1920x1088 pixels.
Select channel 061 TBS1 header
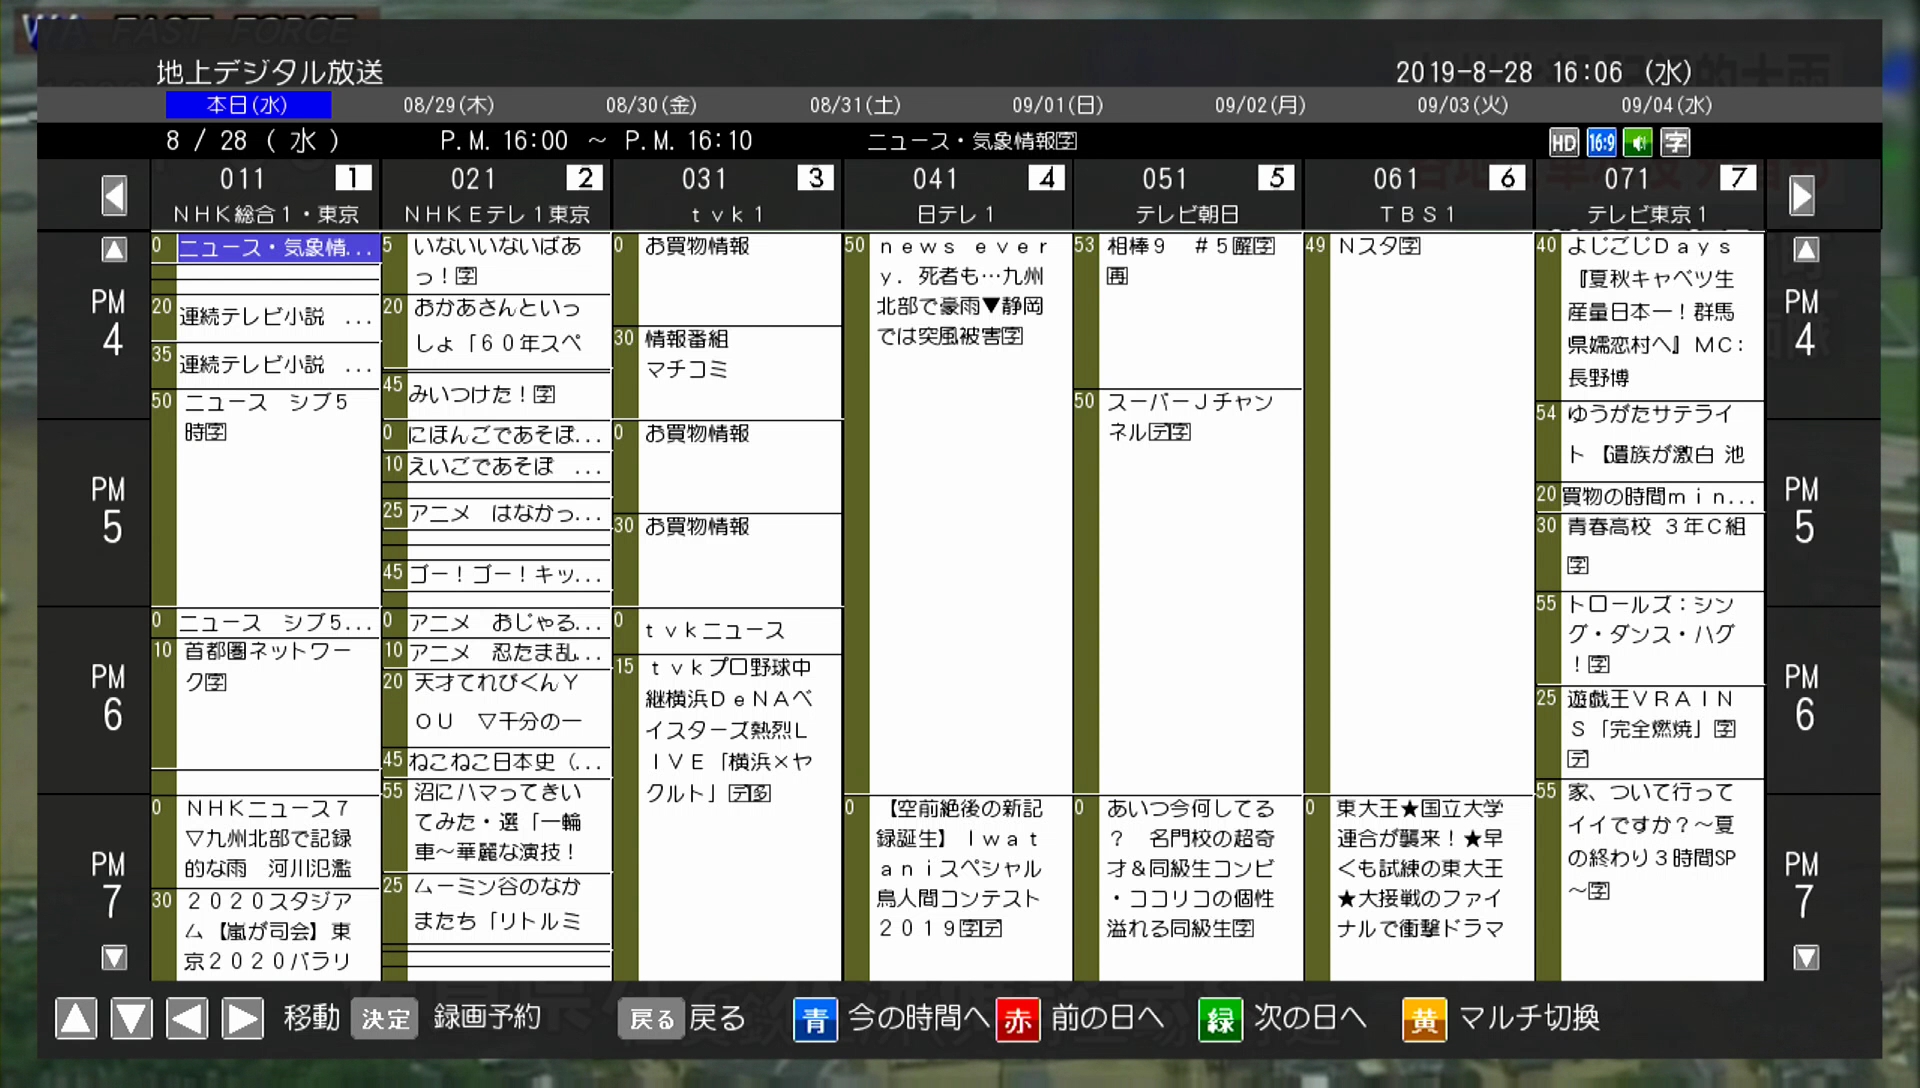tap(1419, 195)
